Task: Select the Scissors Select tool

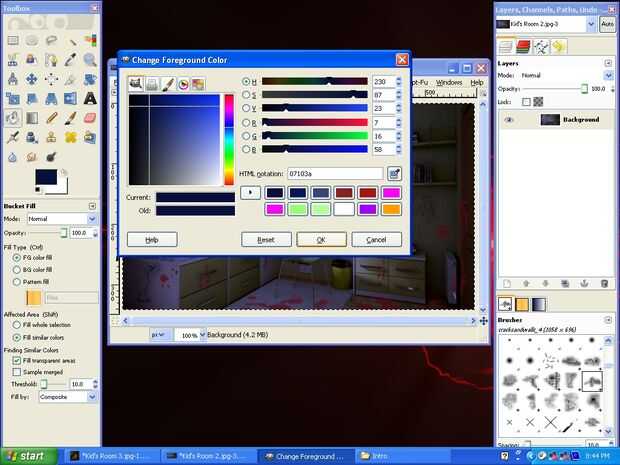Action: [13, 59]
